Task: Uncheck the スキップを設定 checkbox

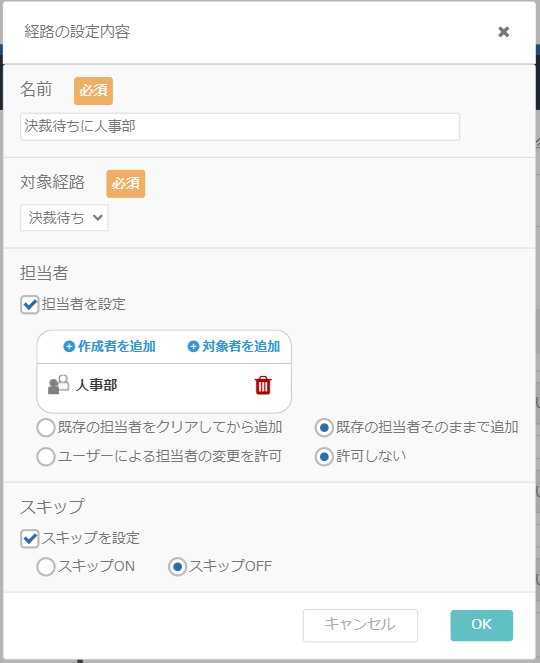Action: click(30, 539)
